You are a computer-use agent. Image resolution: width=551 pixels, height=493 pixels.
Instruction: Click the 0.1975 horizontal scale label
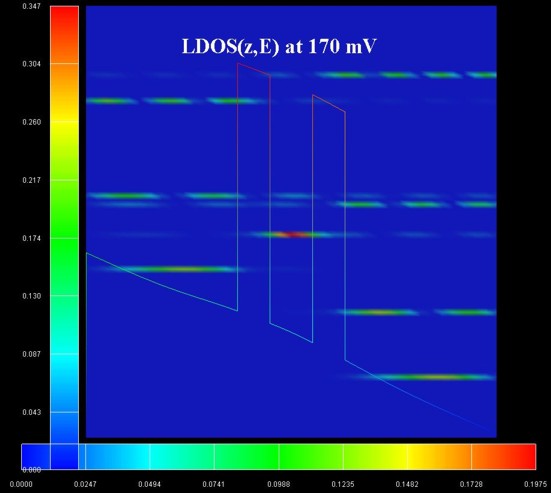coord(536,484)
